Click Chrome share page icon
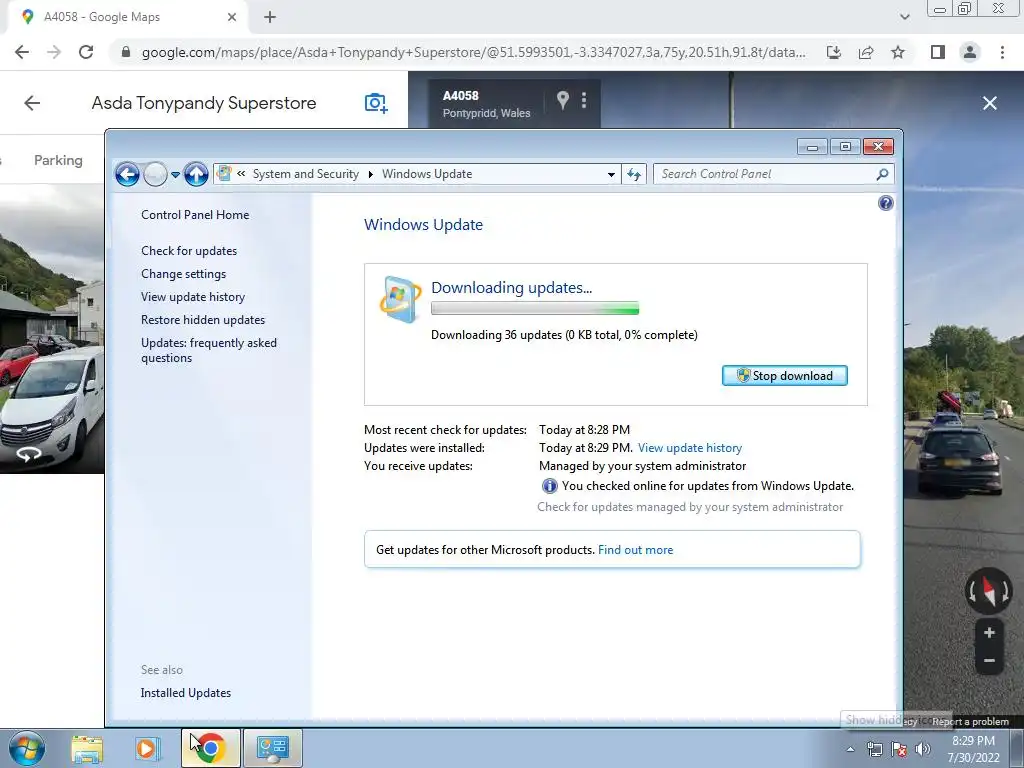This screenshot has height=768, width=1024. click(x=866, y=52)
